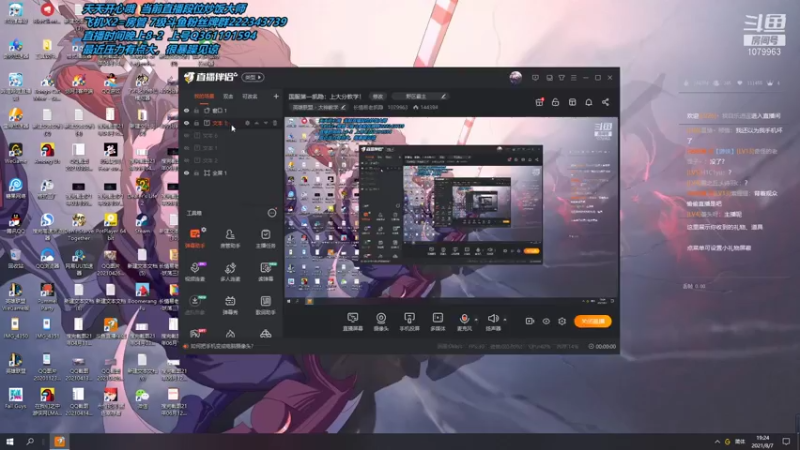The height and width of the screenshot is (450, 800).
Task: Toggle the lock on 窗口 1 layer
Action: click(x=196, y=110)
